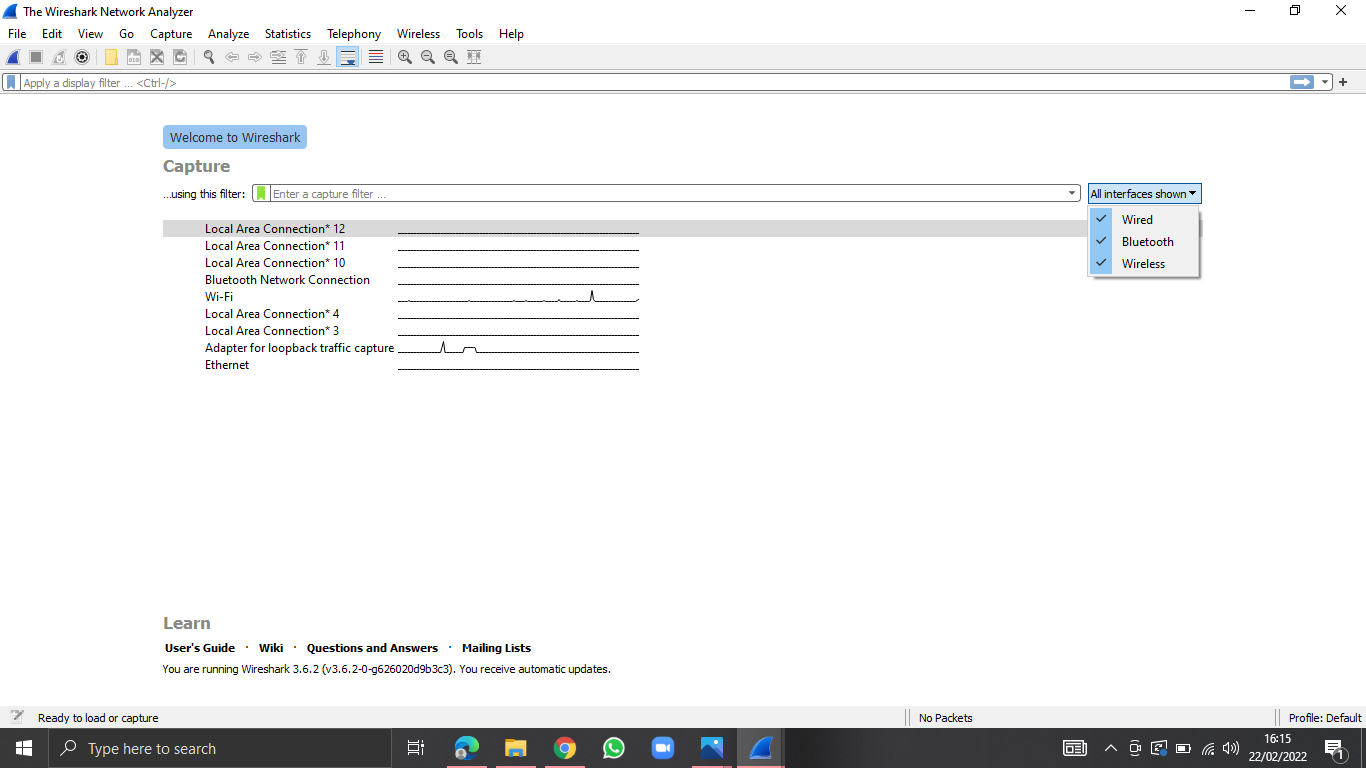This screenshot has height=768, width=1366.
Task: Click the green capture filter bookmark icon
Action: pyautogui.click(x=261, y=193)
